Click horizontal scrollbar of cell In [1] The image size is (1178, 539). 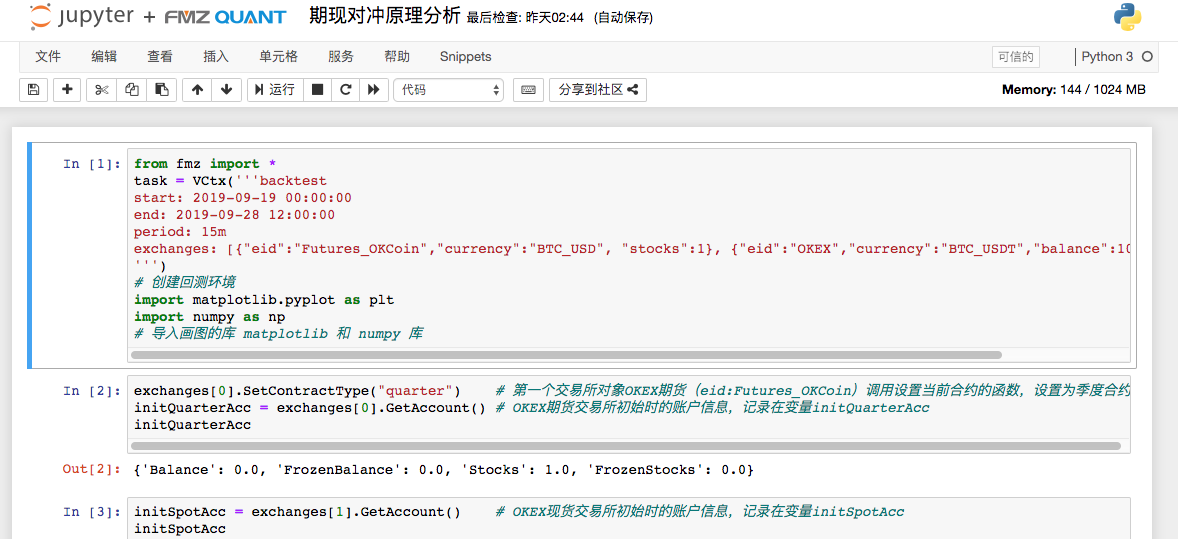pyautogui.click(x=566, y=354)
